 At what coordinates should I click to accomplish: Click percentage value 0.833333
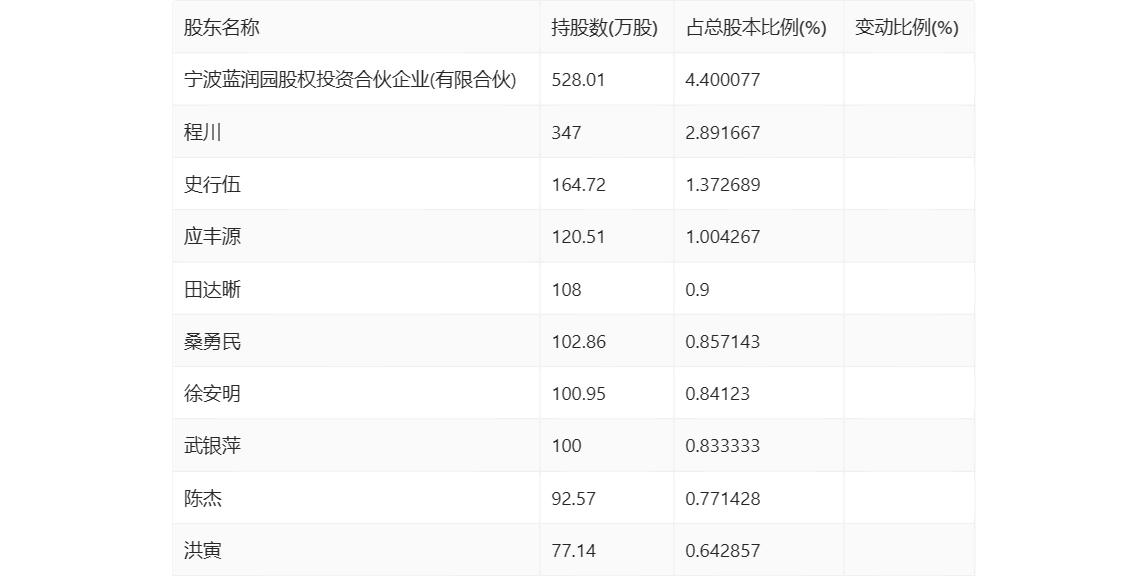(x=723, y=446)
